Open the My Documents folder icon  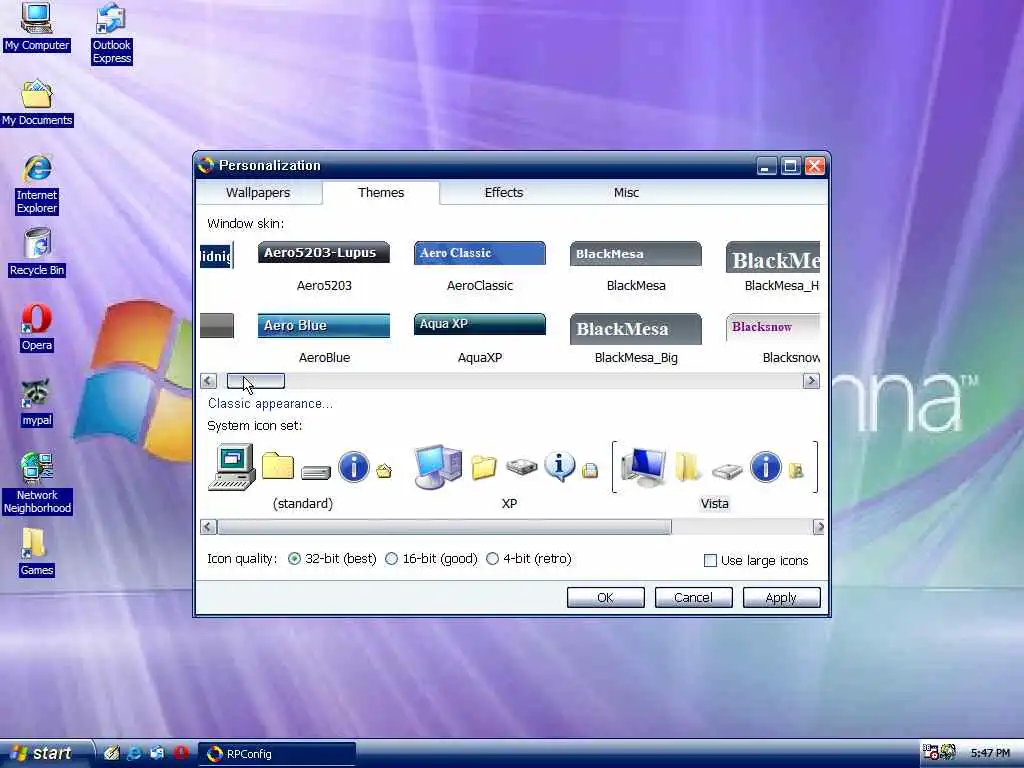(37, 103)
